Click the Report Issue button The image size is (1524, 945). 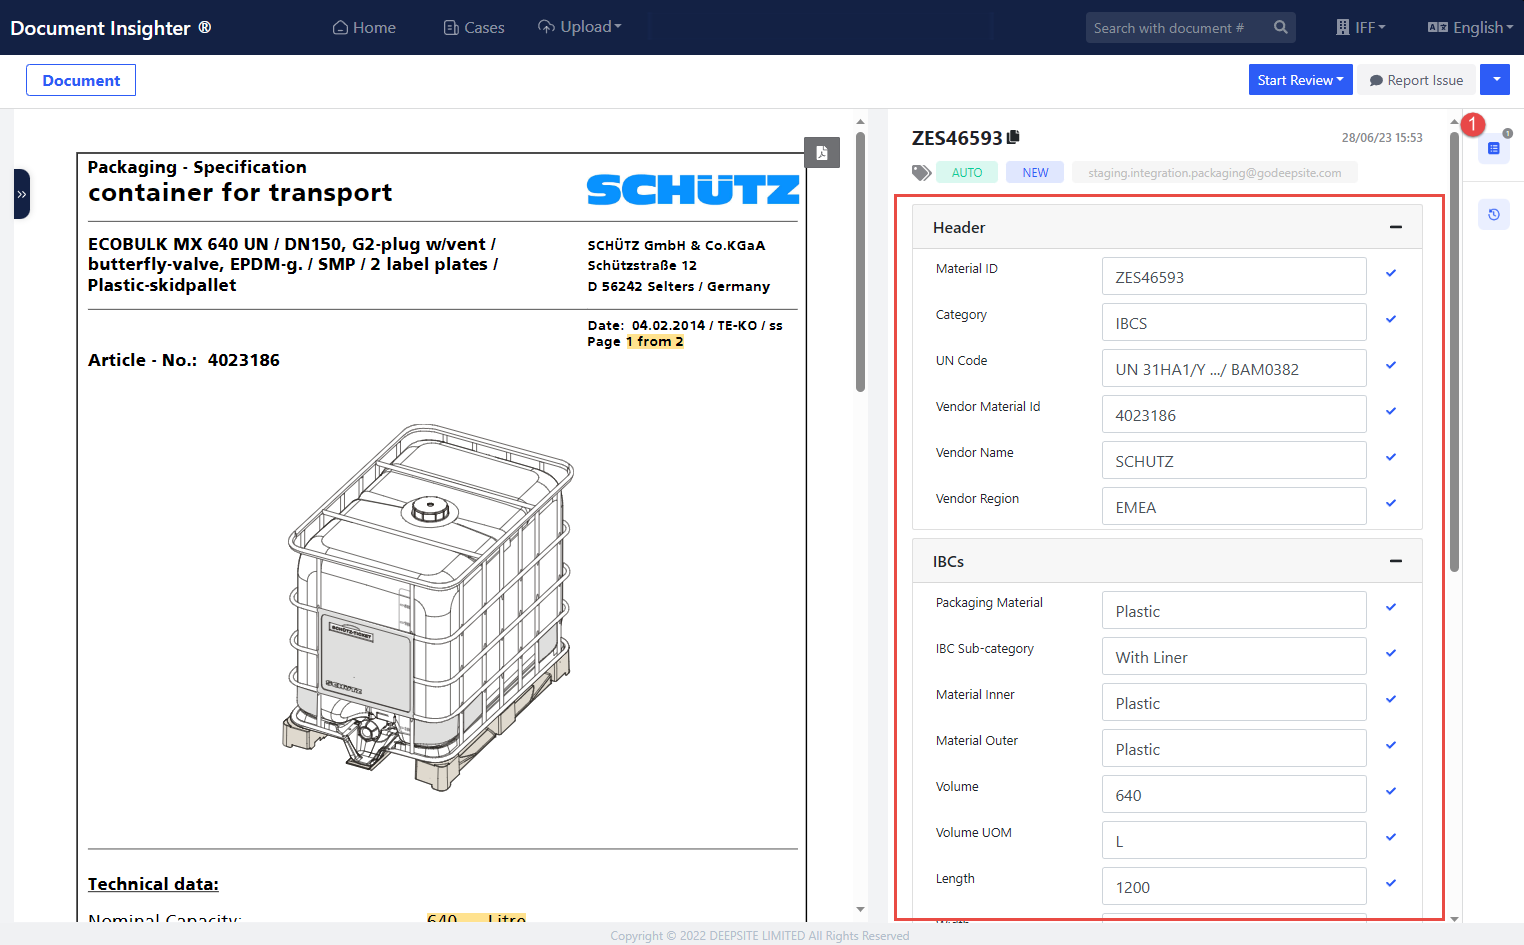(1415, 80)
